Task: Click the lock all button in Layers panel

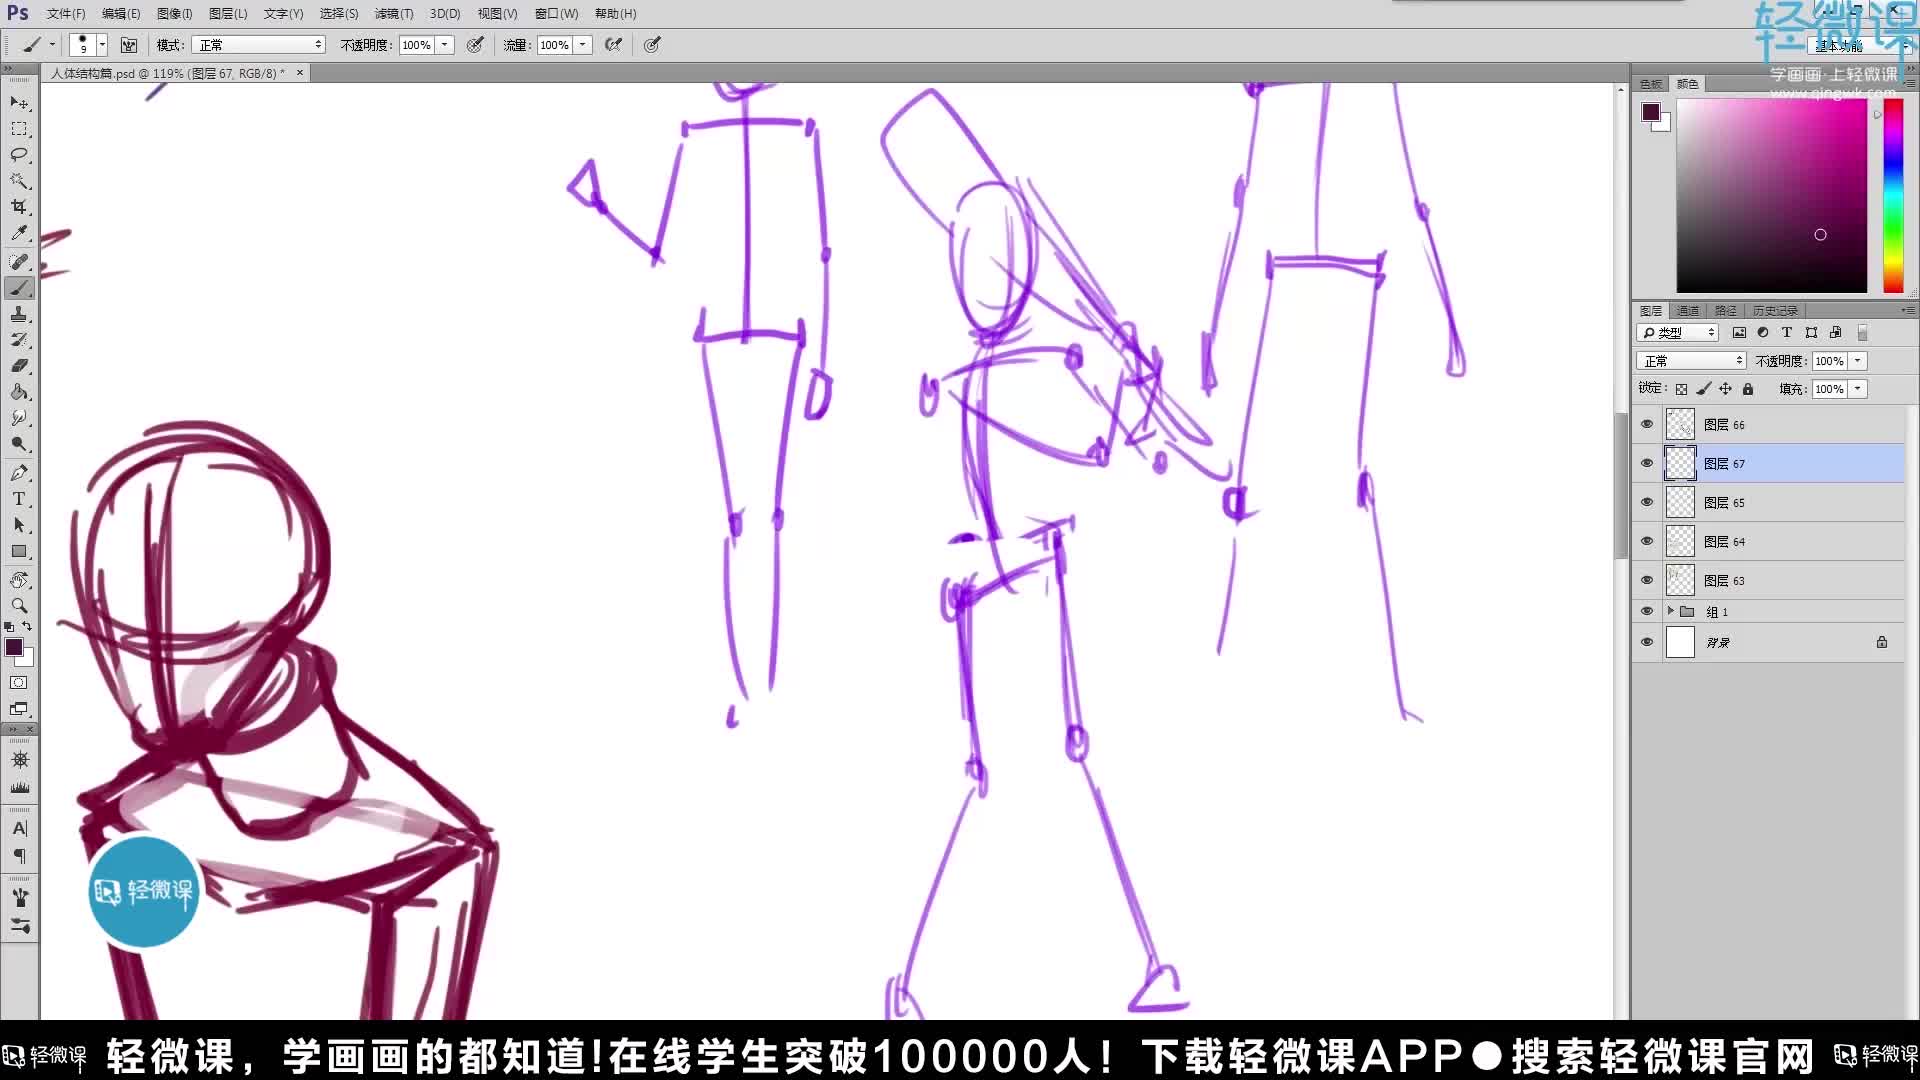Action: click(1748, 389)
